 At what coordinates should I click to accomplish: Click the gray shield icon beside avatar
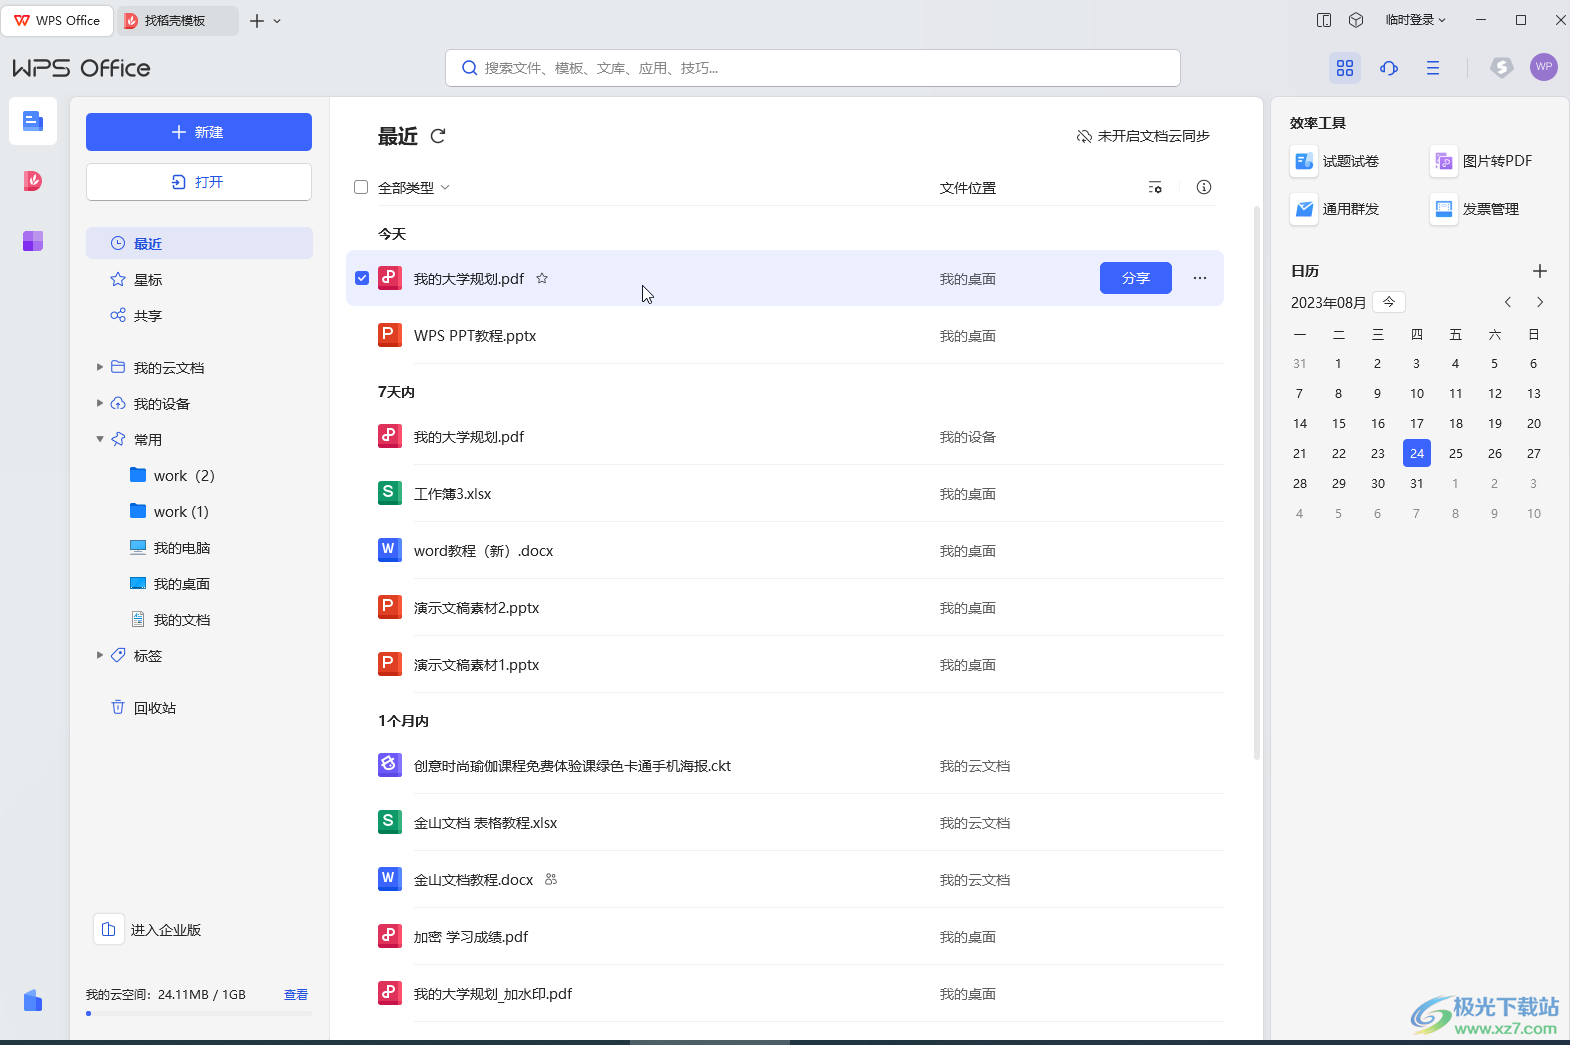coord(1502,67)
